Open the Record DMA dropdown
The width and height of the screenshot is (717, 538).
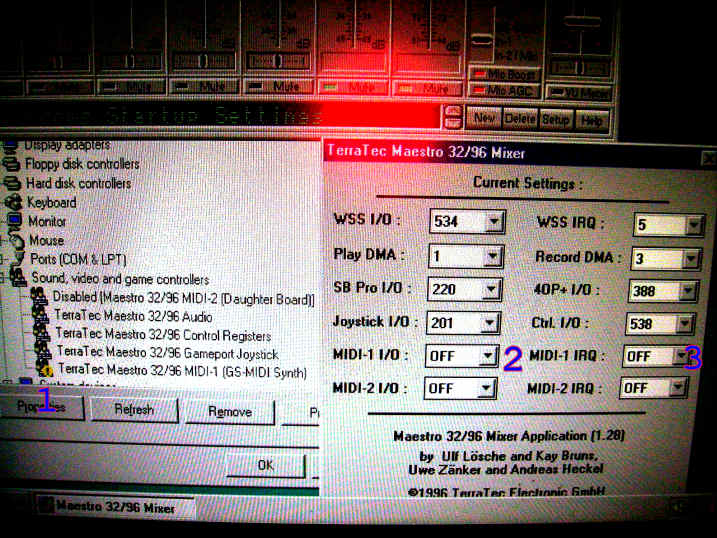(x=692, y=257)
